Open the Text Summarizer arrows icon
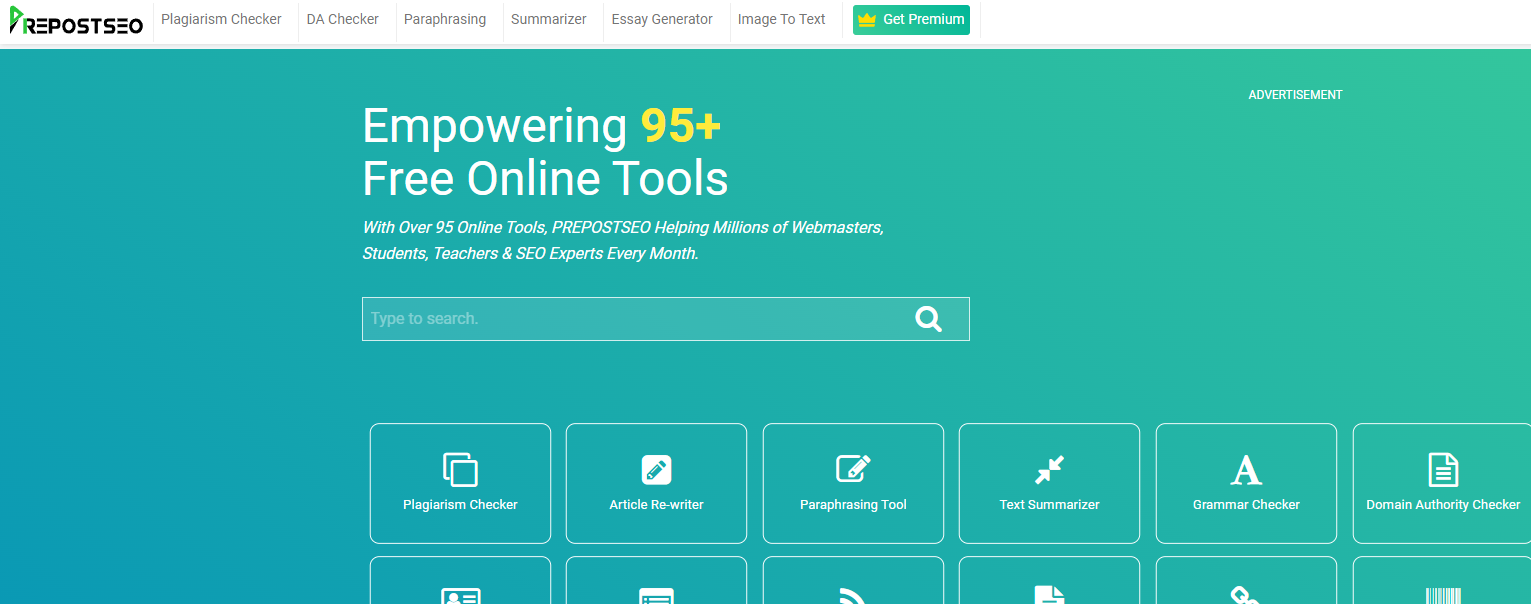This screenshot has height=604, width=1531. (x=1049, y=469)
